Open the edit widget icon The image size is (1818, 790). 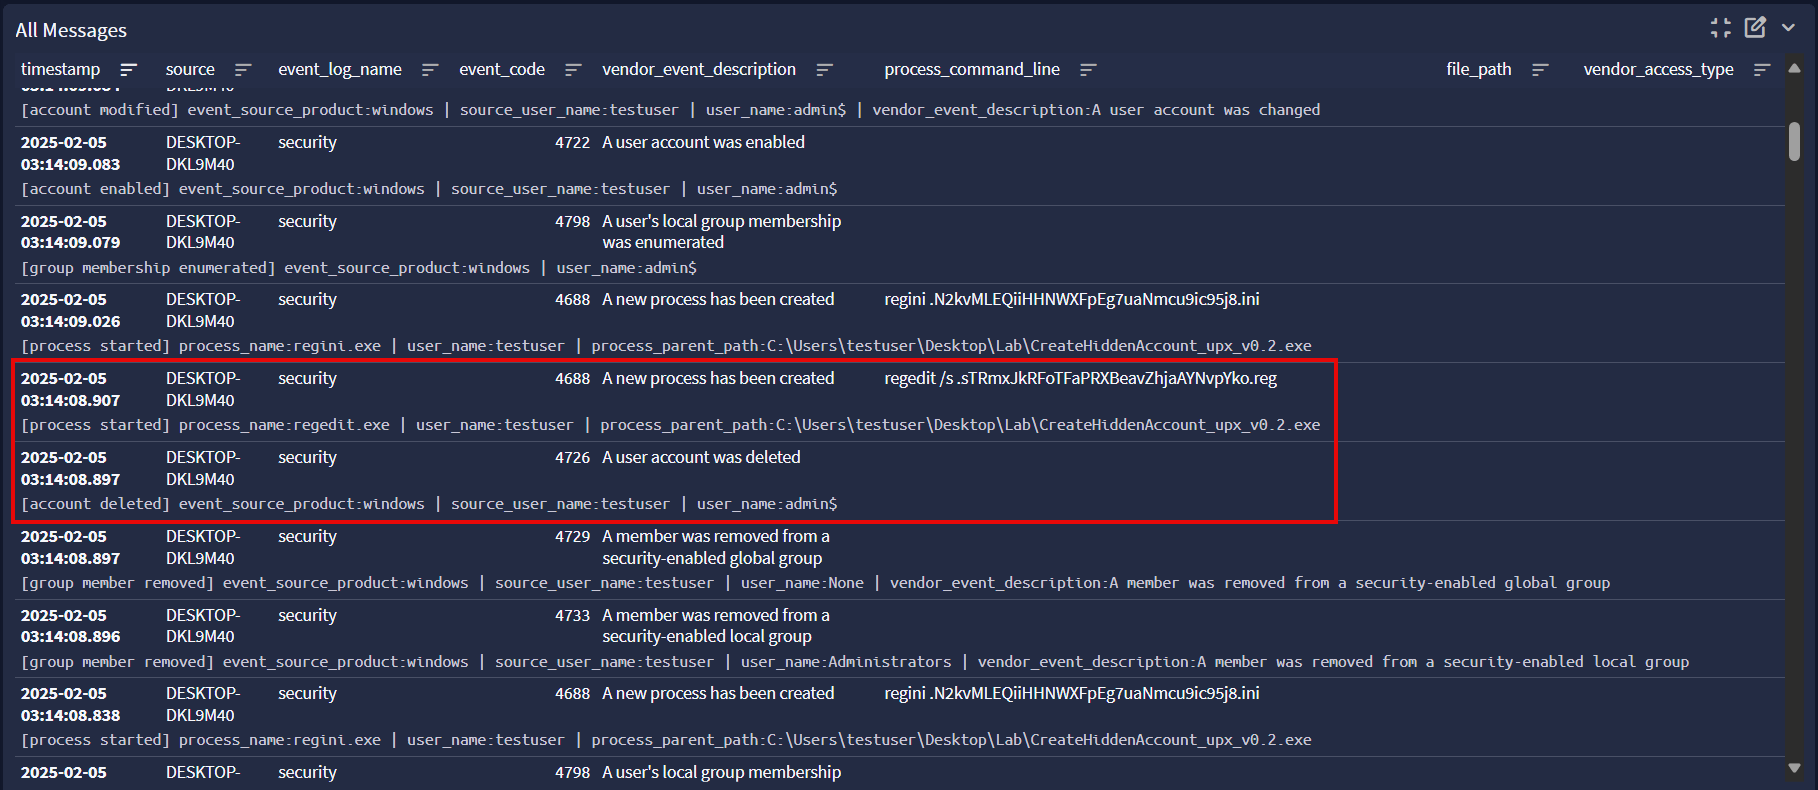click(1755, 28)
